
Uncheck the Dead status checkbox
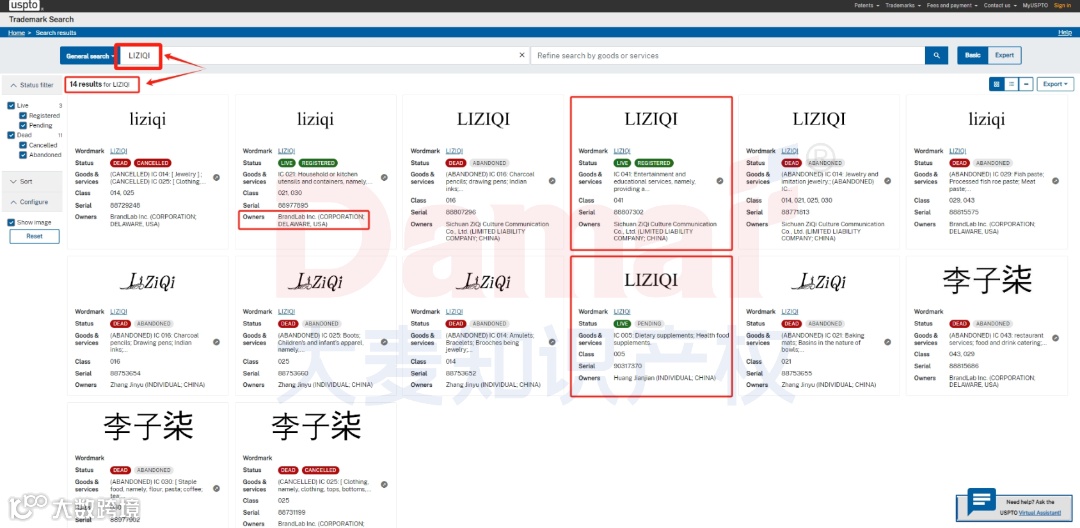pos(11,135)
